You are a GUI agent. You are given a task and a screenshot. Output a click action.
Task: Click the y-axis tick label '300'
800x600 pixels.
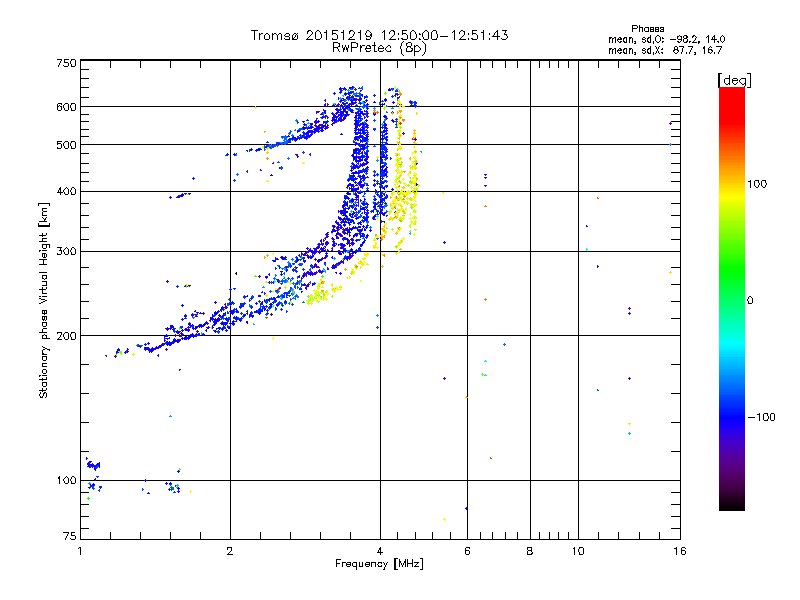(x=66, y=252)
